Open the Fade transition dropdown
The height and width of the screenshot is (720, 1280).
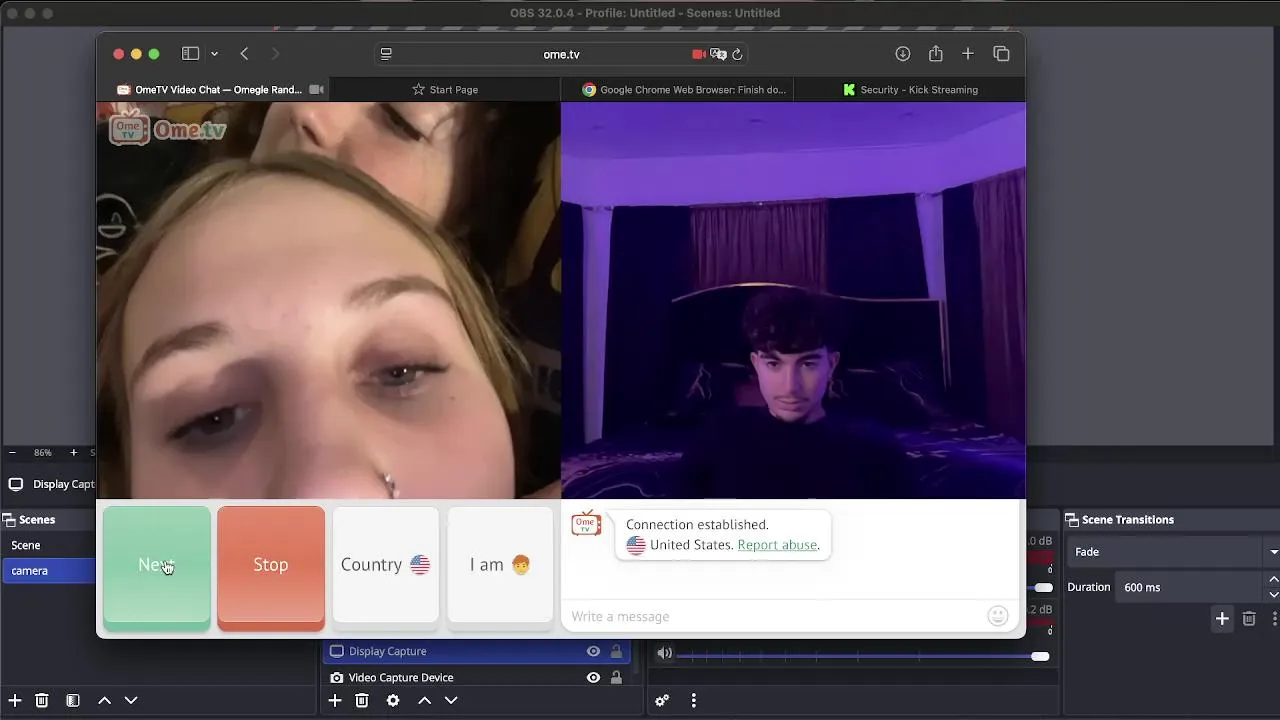click(x=1172, y=552)
